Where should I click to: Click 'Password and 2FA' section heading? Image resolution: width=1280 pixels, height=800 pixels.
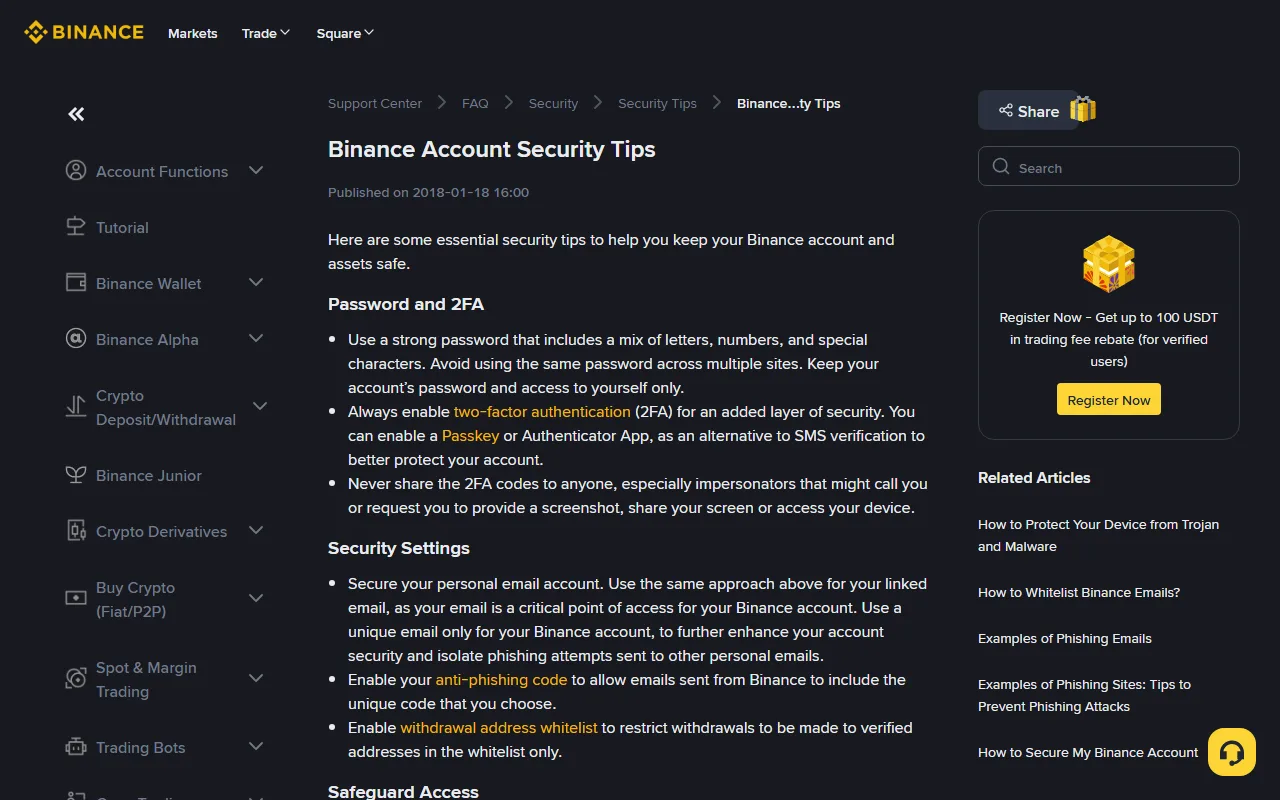click(x=406, y=304)
